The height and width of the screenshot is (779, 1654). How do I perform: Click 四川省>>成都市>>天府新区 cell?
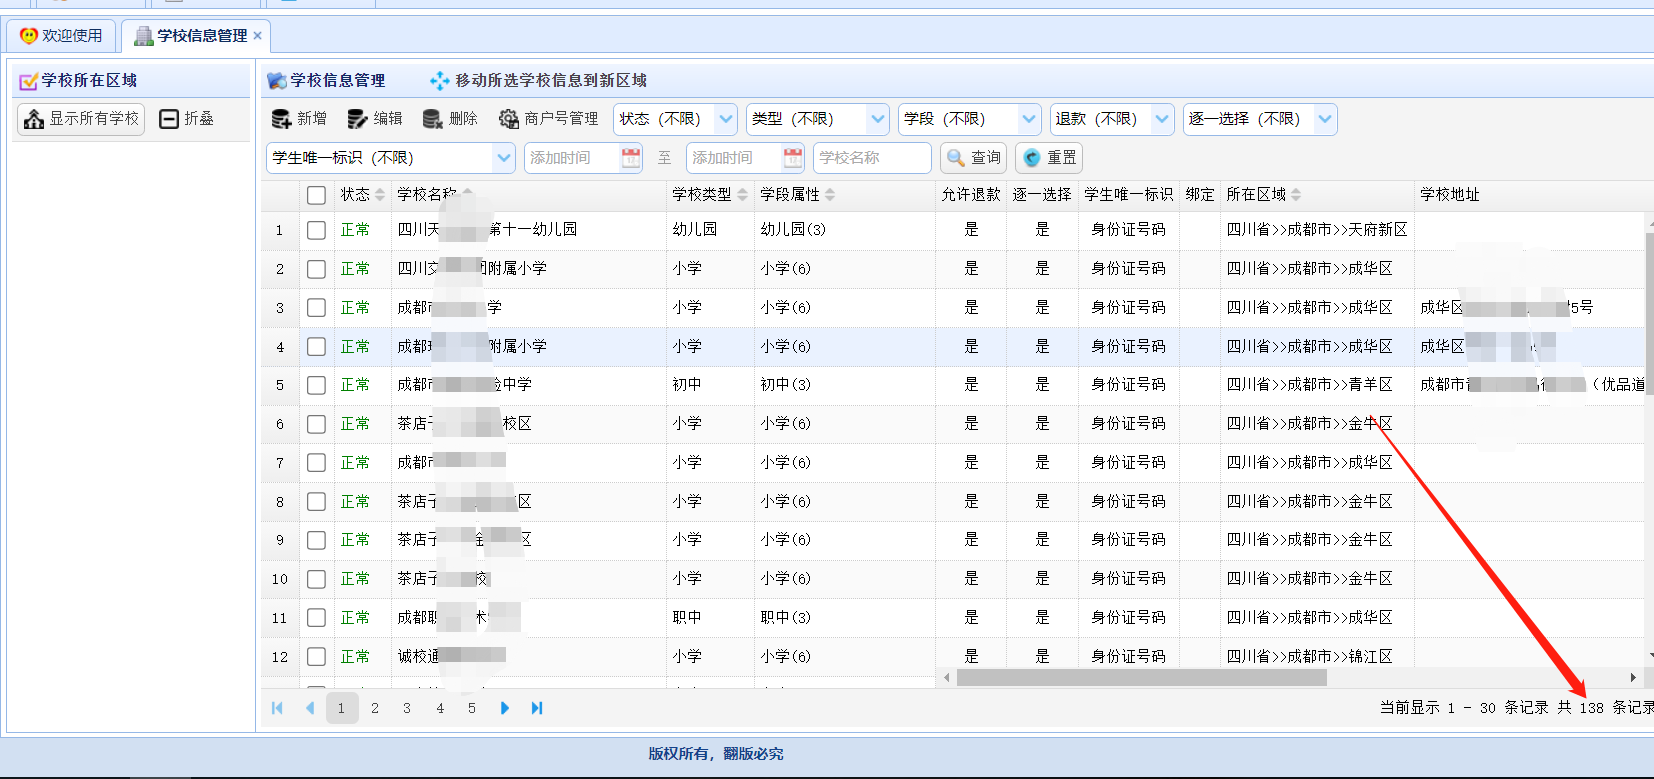pos(1317,230)
